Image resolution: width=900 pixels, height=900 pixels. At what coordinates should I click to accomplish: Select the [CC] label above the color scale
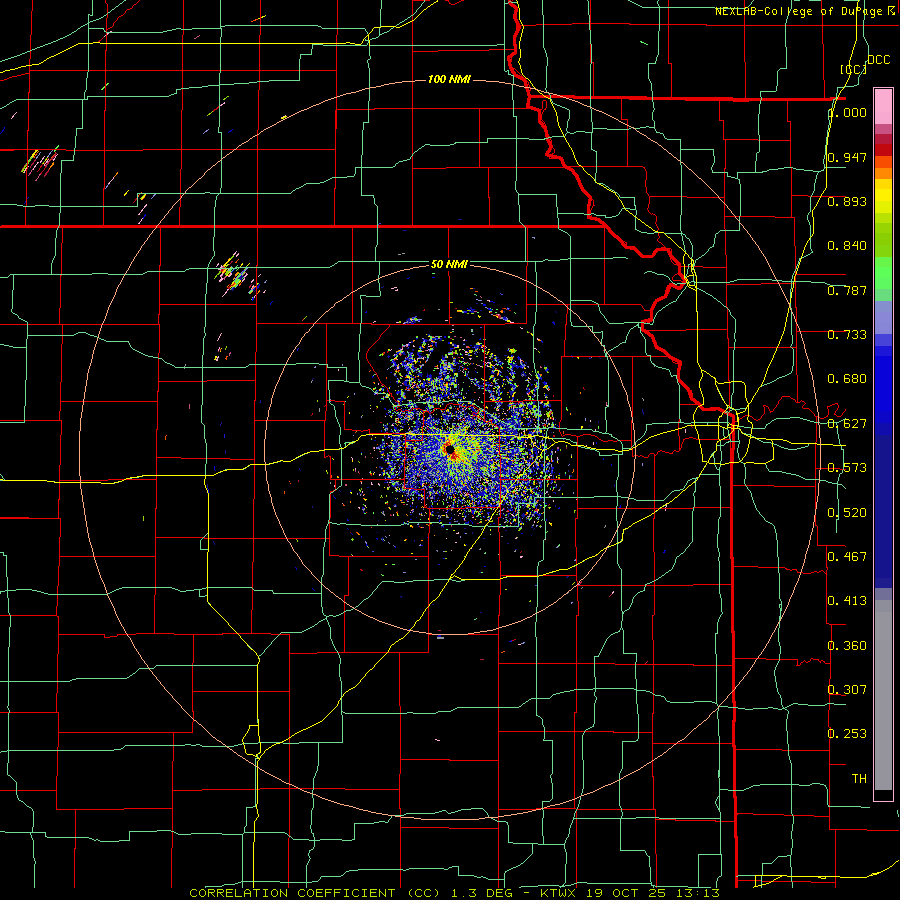tap(854, 69)
